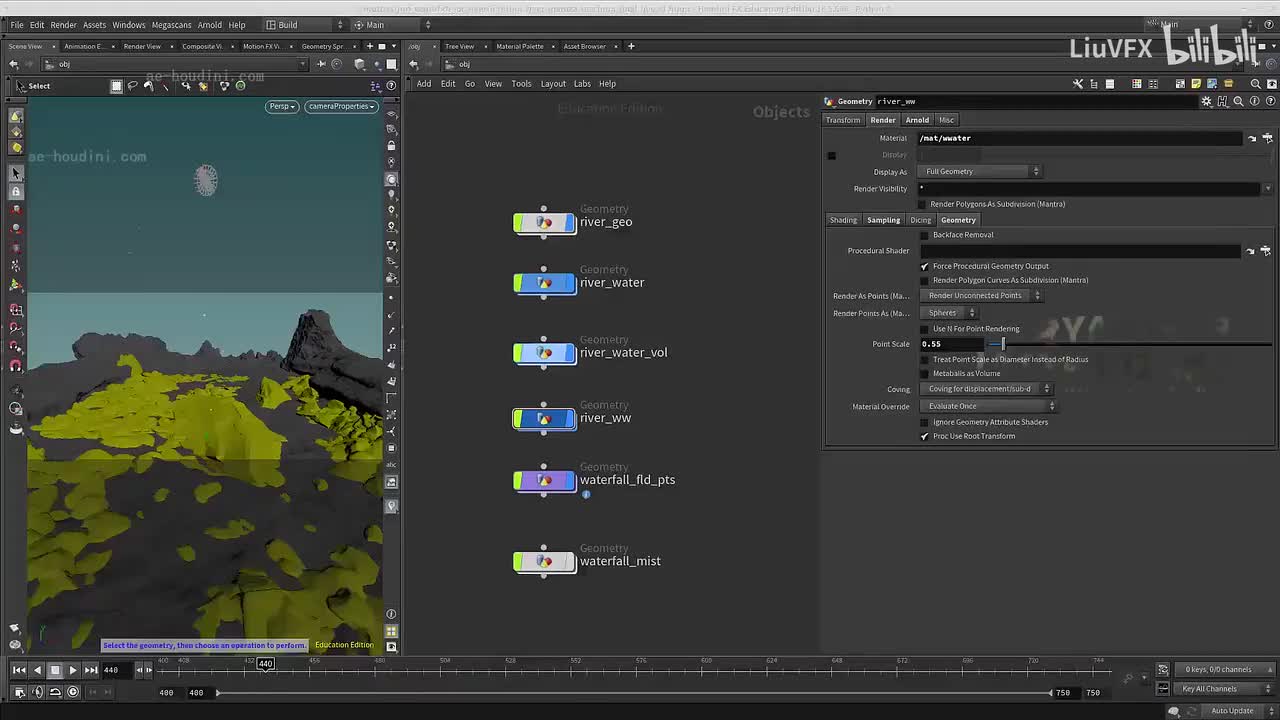Screen dimensions: 1280x720
Task: Select the waterfall_mist geometry node
Action: tap(545, 562)
